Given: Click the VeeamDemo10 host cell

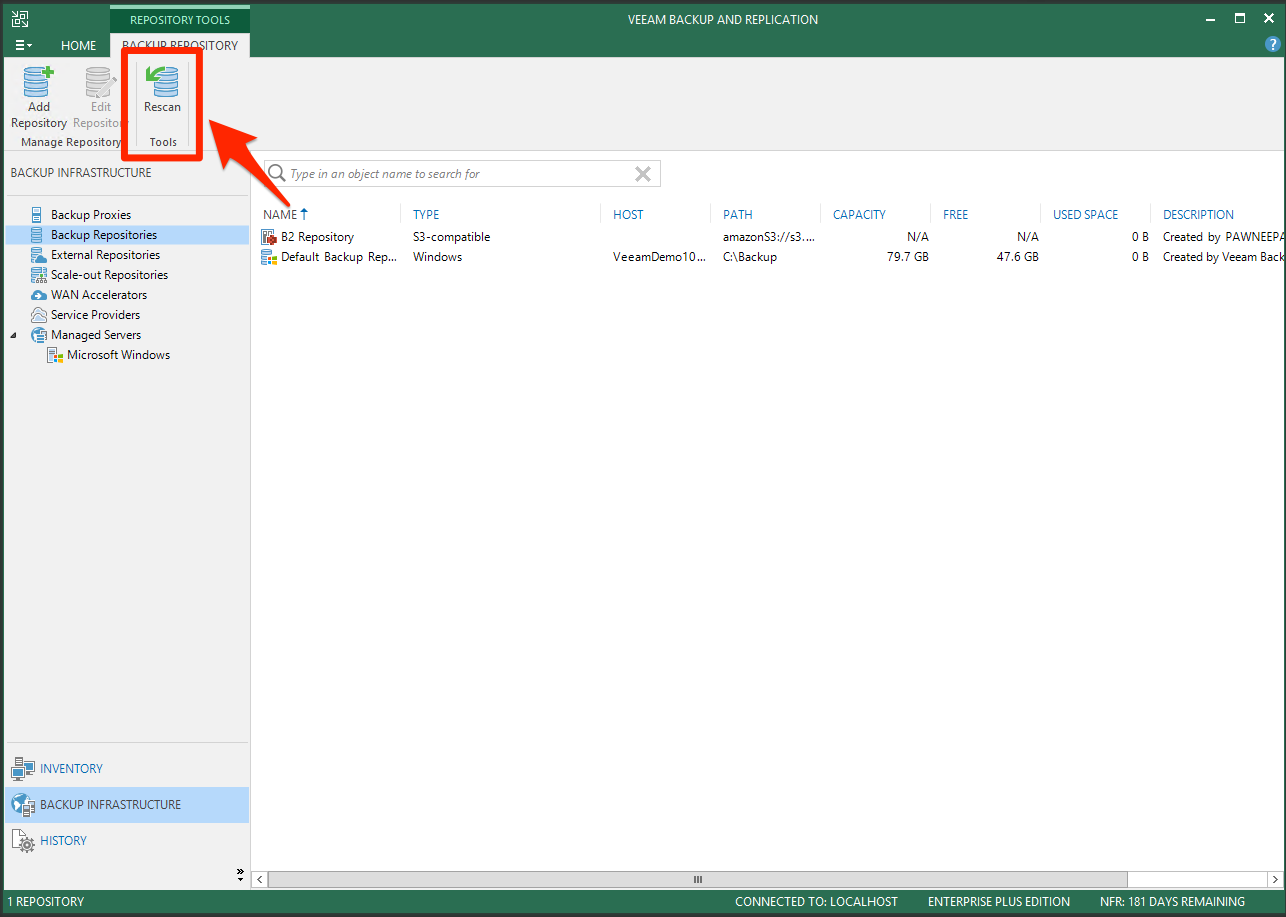Looking at the screenshot, I should [x=659, y=257].
